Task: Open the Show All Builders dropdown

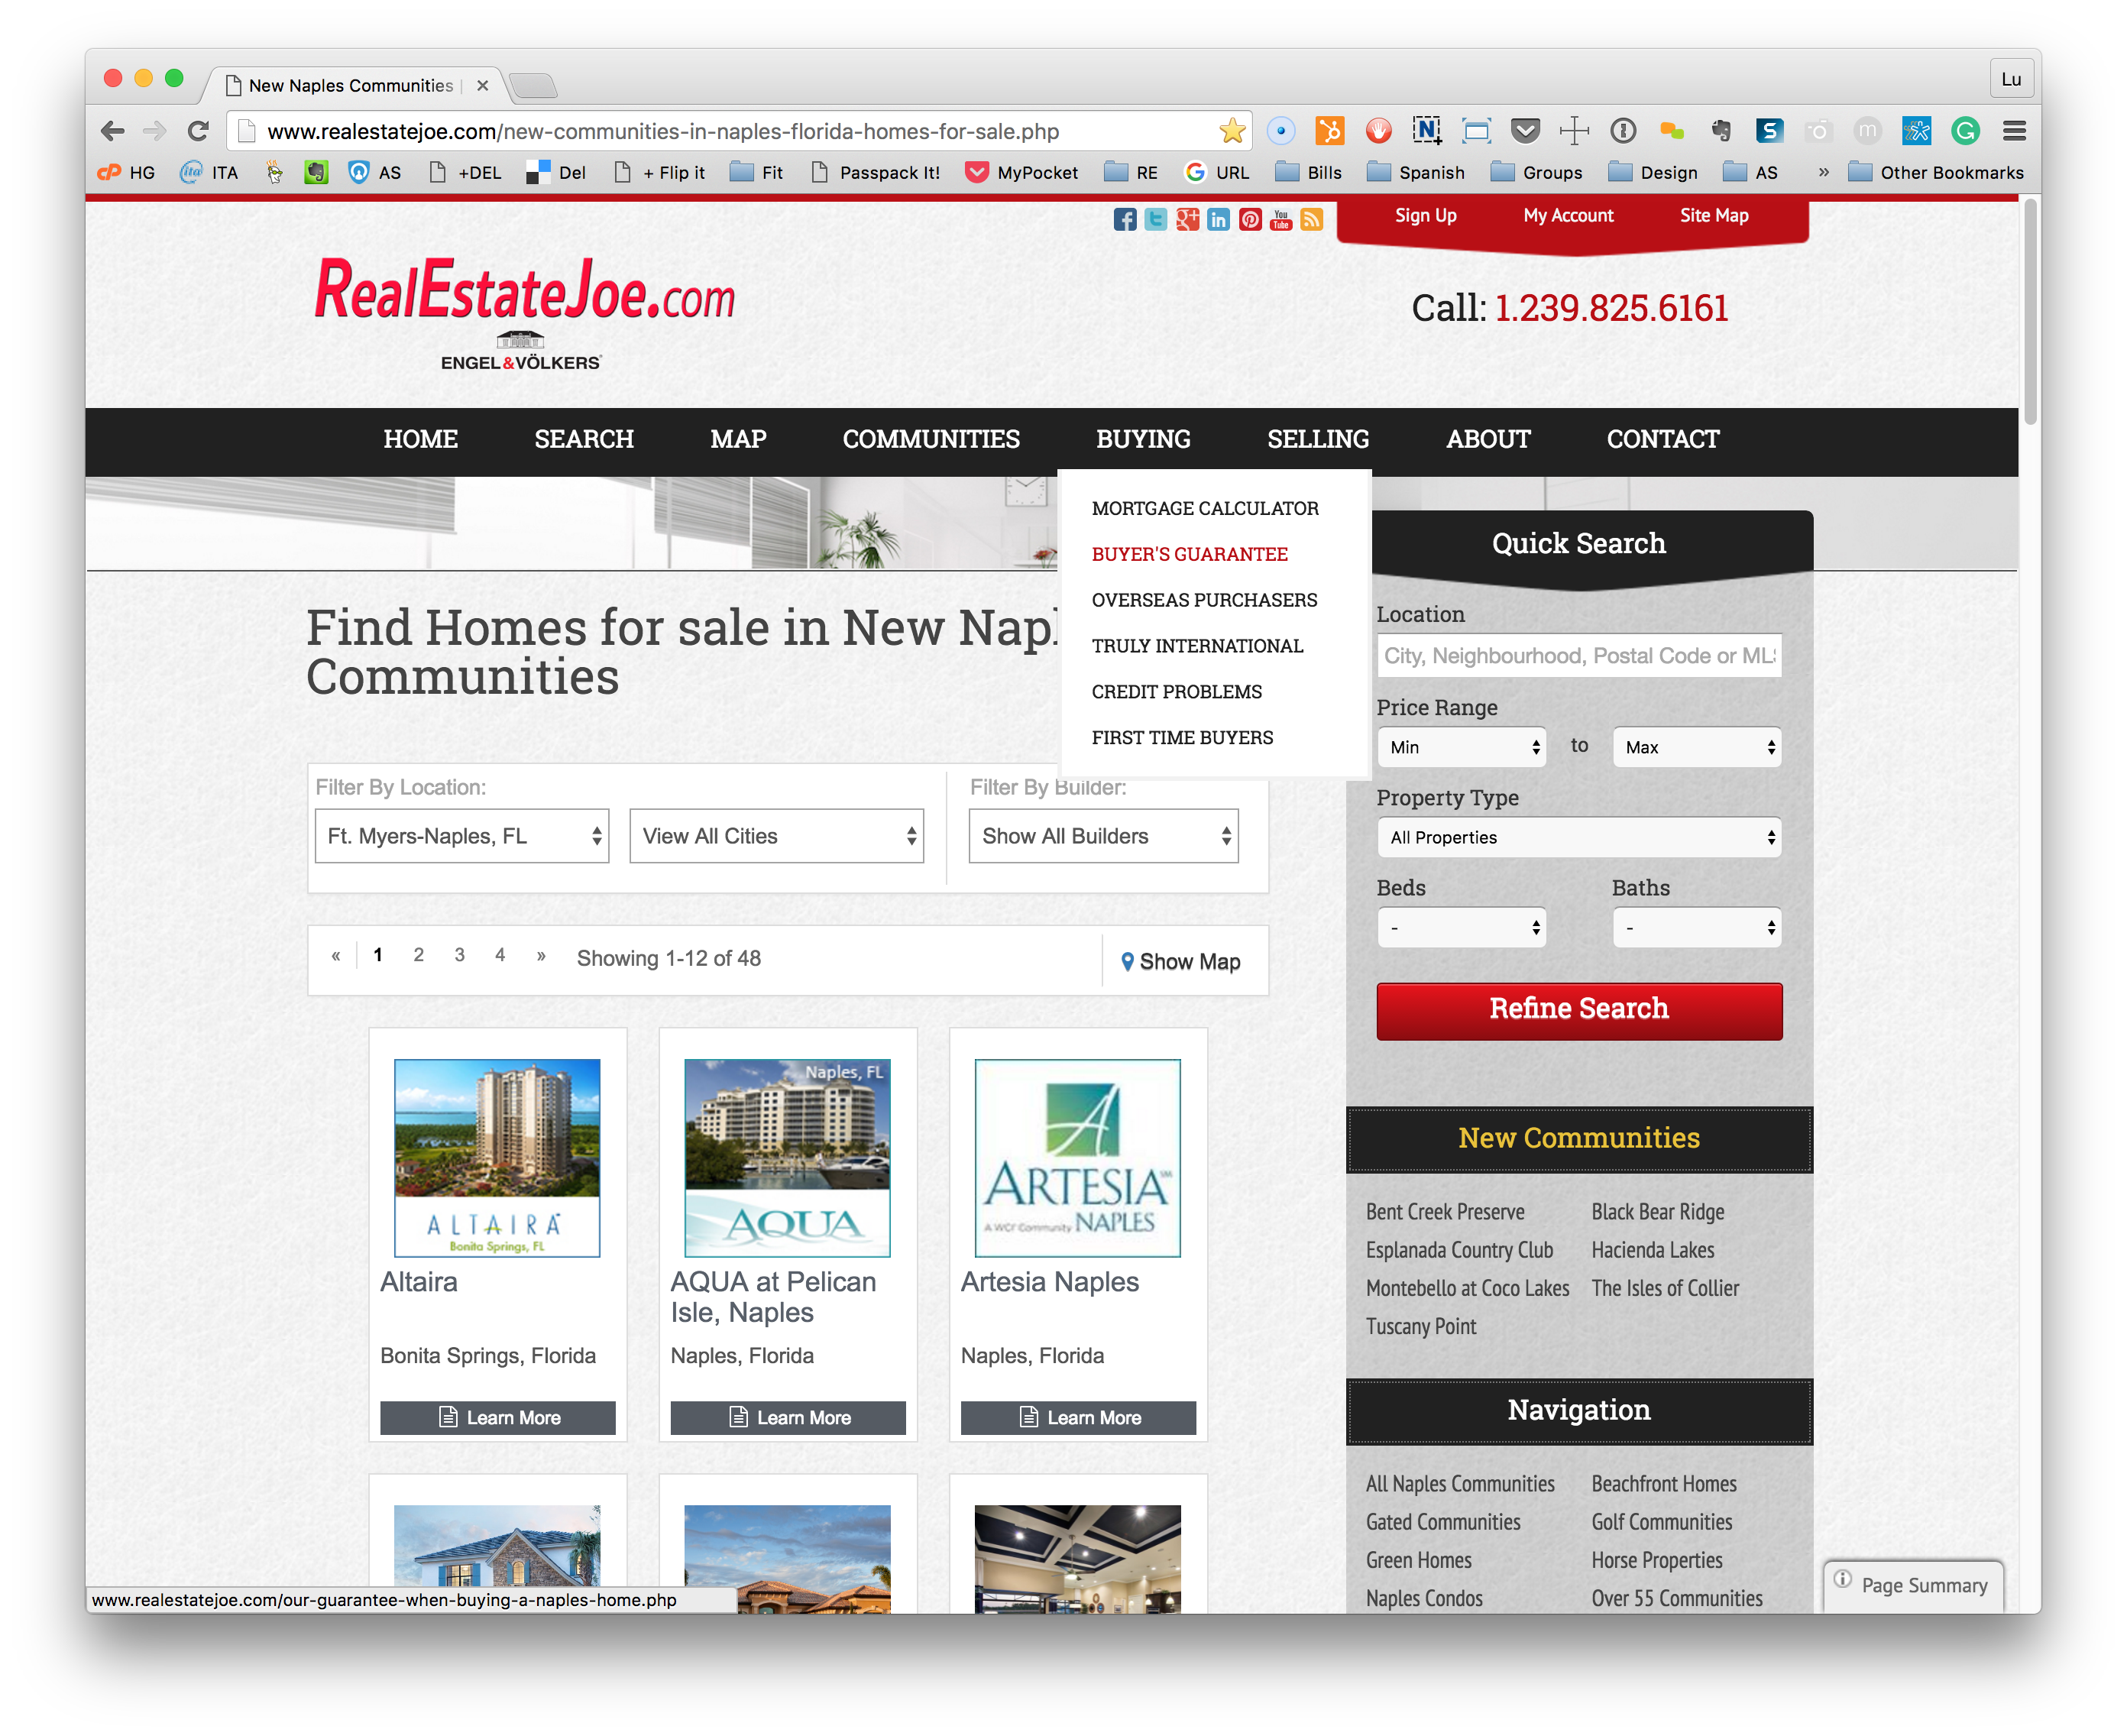Action: [1103, 836]
